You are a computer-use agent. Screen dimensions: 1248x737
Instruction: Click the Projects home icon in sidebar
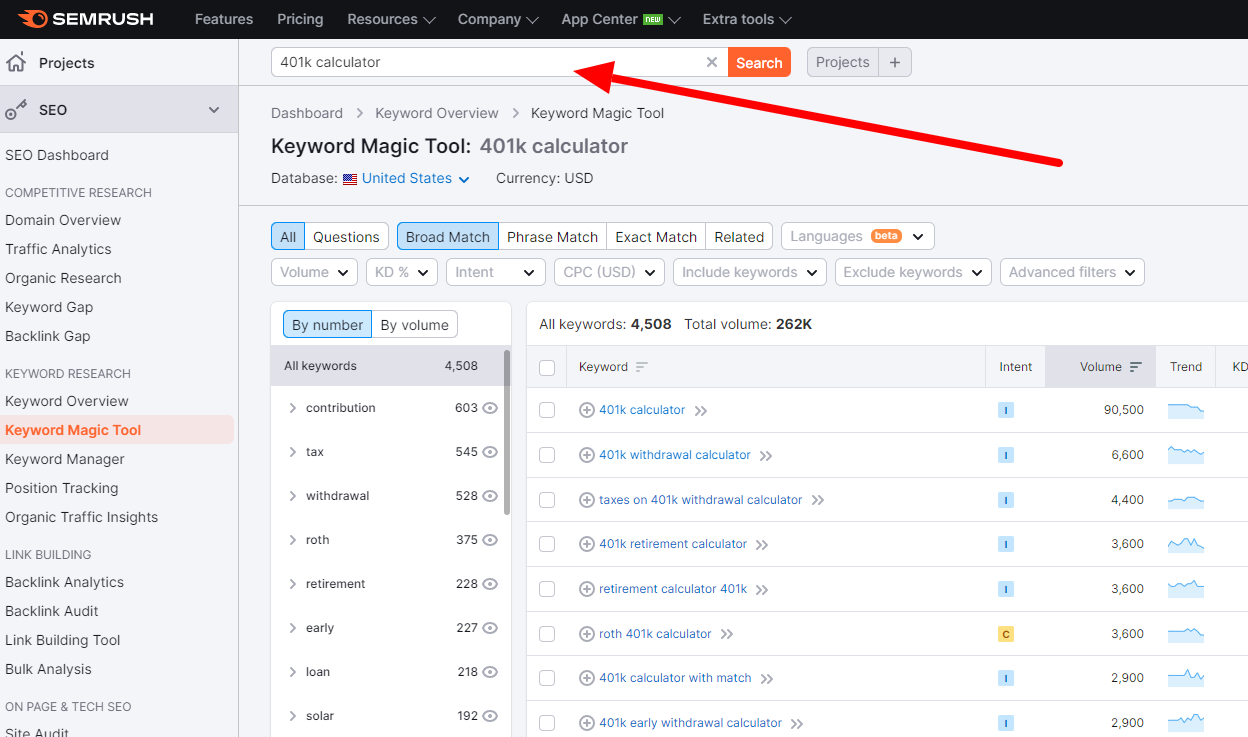coord(16,63)
